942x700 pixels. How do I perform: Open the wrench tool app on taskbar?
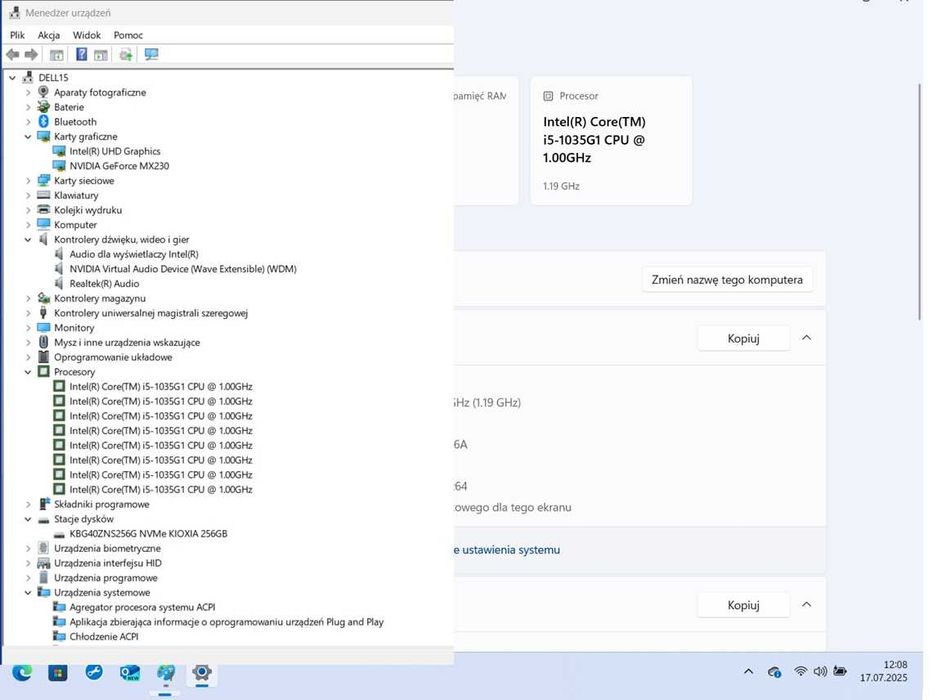click(94, 672)
